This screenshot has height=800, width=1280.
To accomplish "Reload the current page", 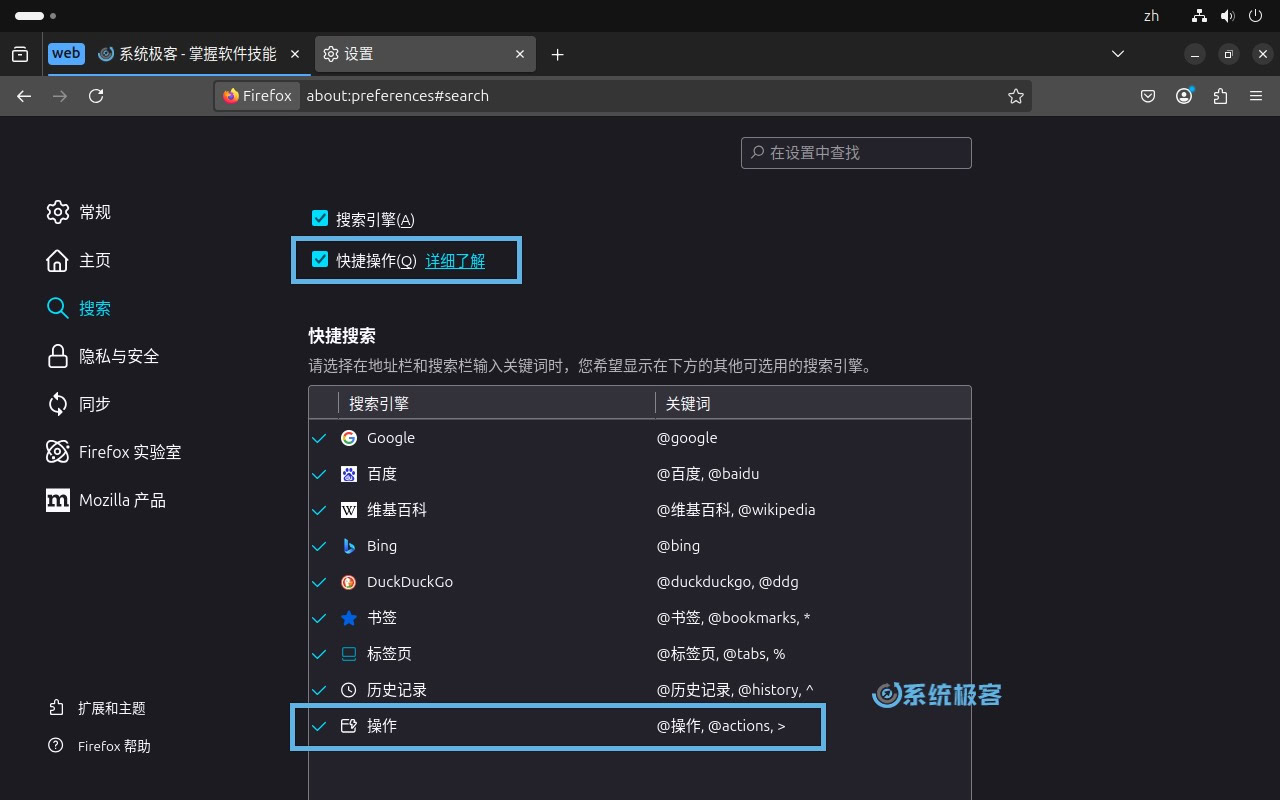I will pyautogui.click(x=96, y=96).
